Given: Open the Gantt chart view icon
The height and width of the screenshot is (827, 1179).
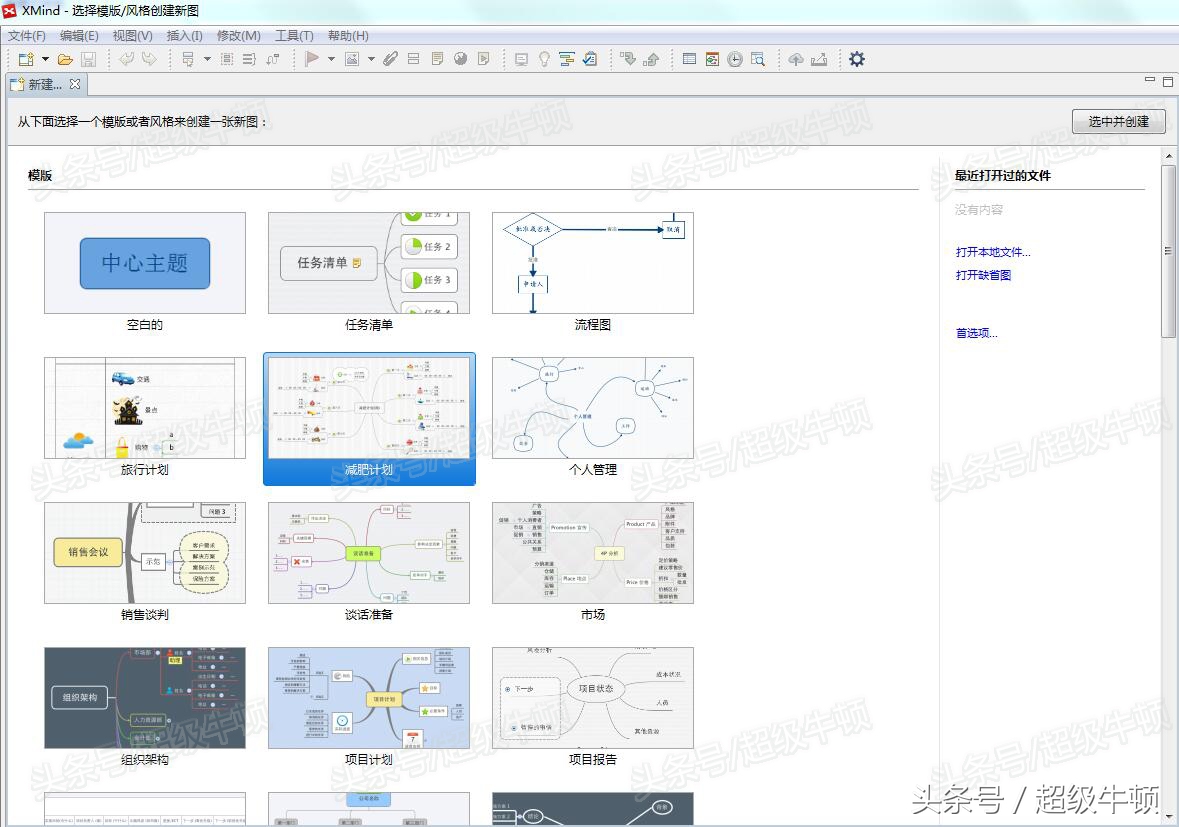Looking at the screenshot, I should pyautogui.click(x=568, y=58).
